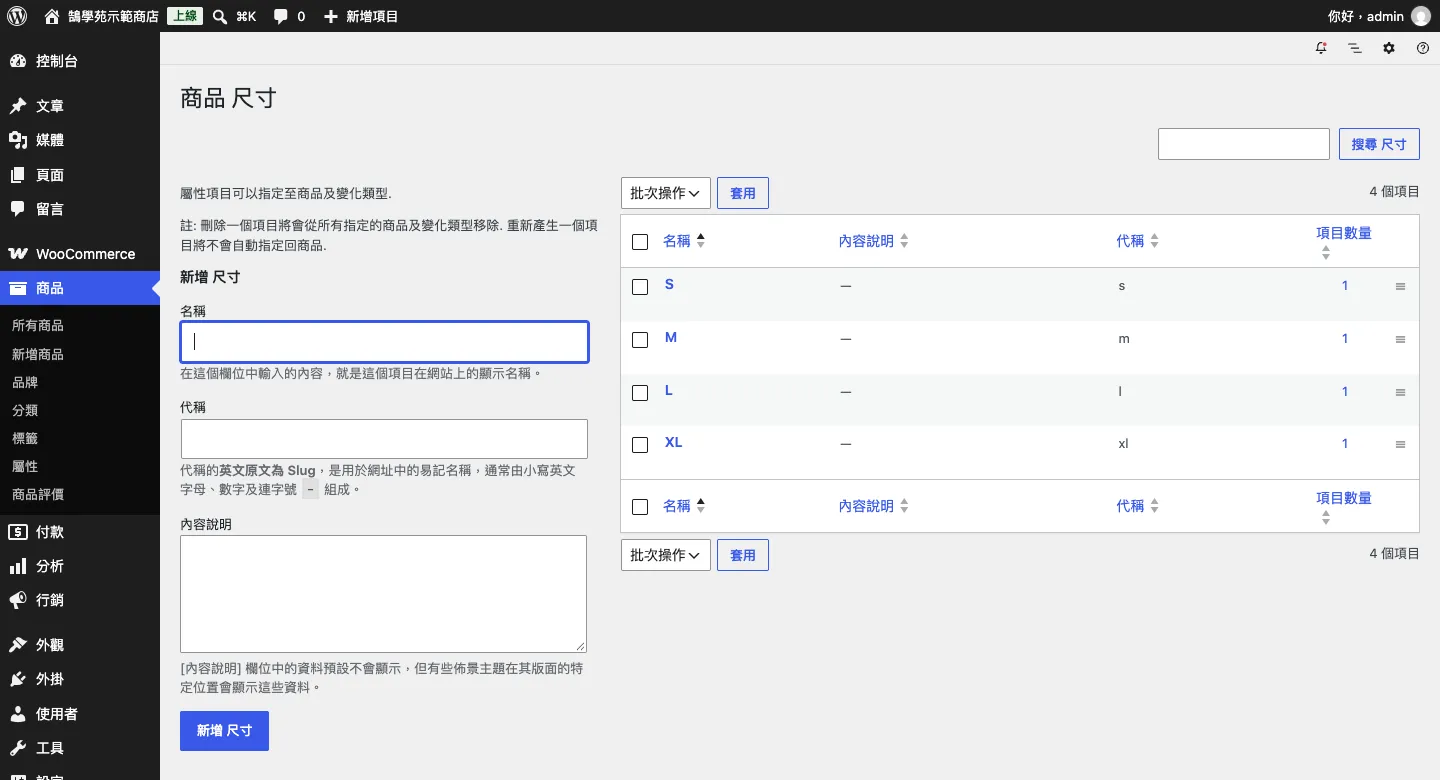Sort by 項目數量 in the table header
This screenshot has width=1440, height=780.
[x=1343, y=242]
